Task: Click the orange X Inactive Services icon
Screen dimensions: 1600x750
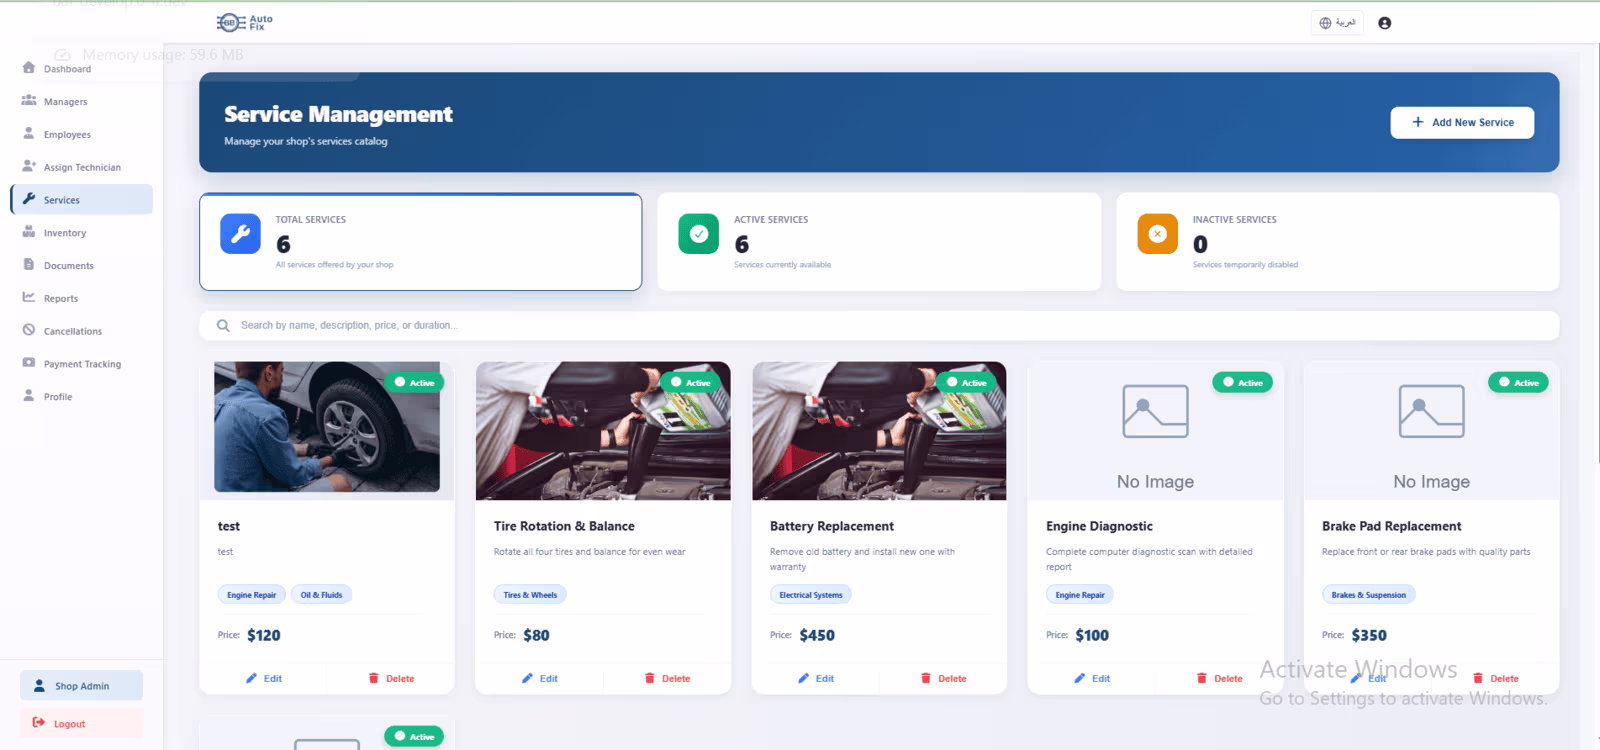Action: tap(1157, 234)
